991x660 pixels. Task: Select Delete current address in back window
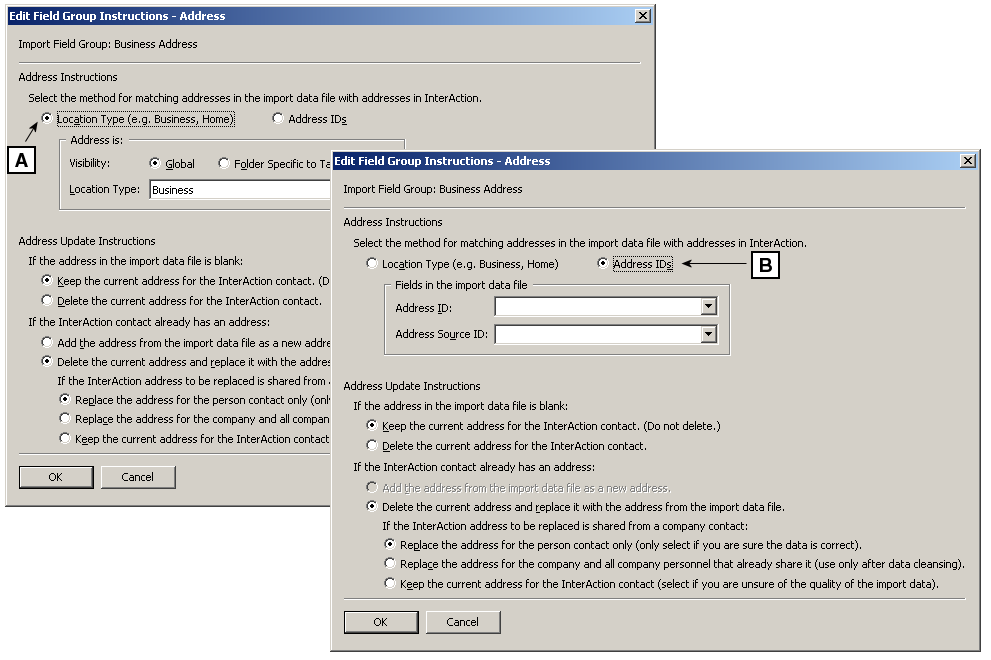click(x=47, y=300)
